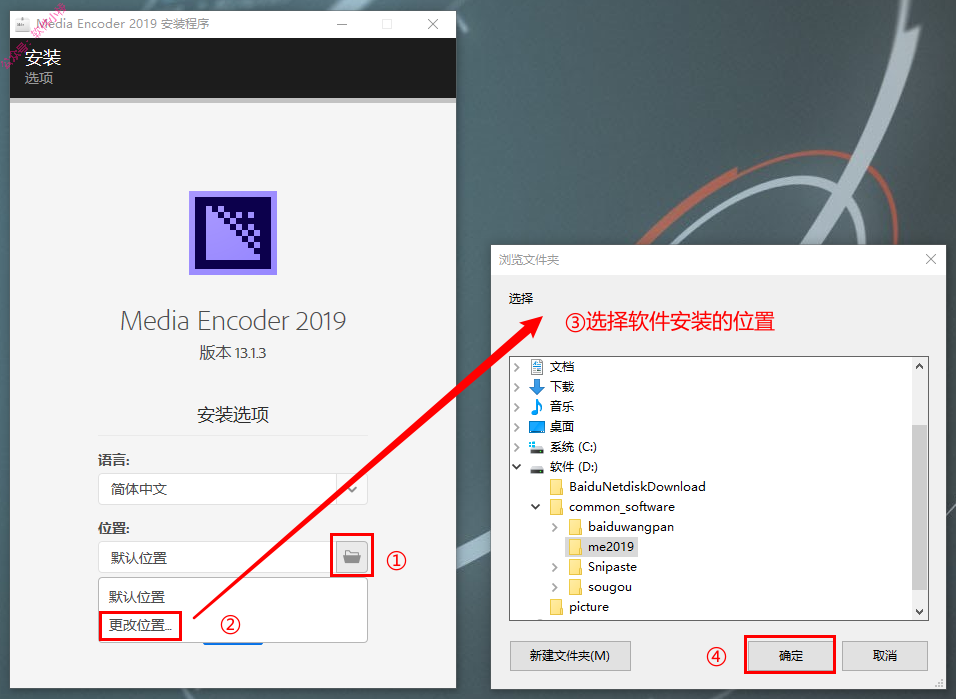Select the picture folder name
The height and width of the screenshot is (699, 956).
tap(589, 607)
